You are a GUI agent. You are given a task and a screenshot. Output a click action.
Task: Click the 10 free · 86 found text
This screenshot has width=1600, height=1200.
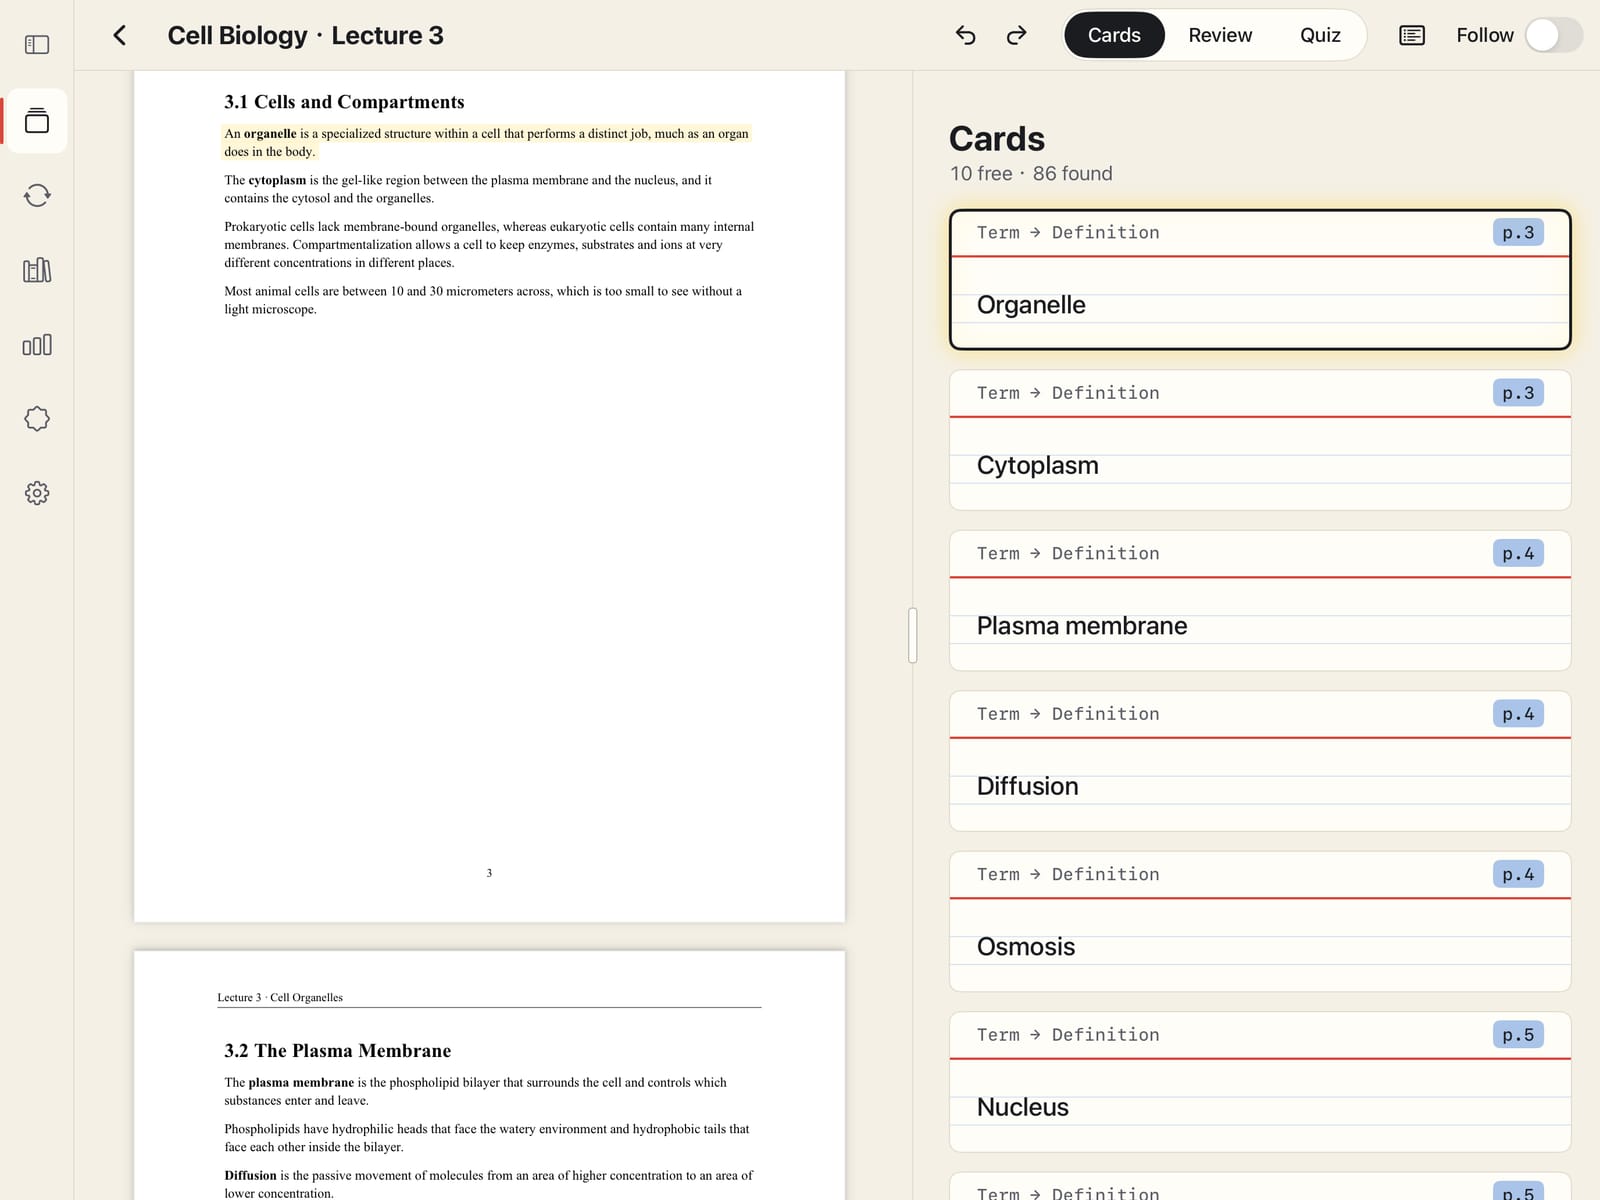tap(1031, 174)
